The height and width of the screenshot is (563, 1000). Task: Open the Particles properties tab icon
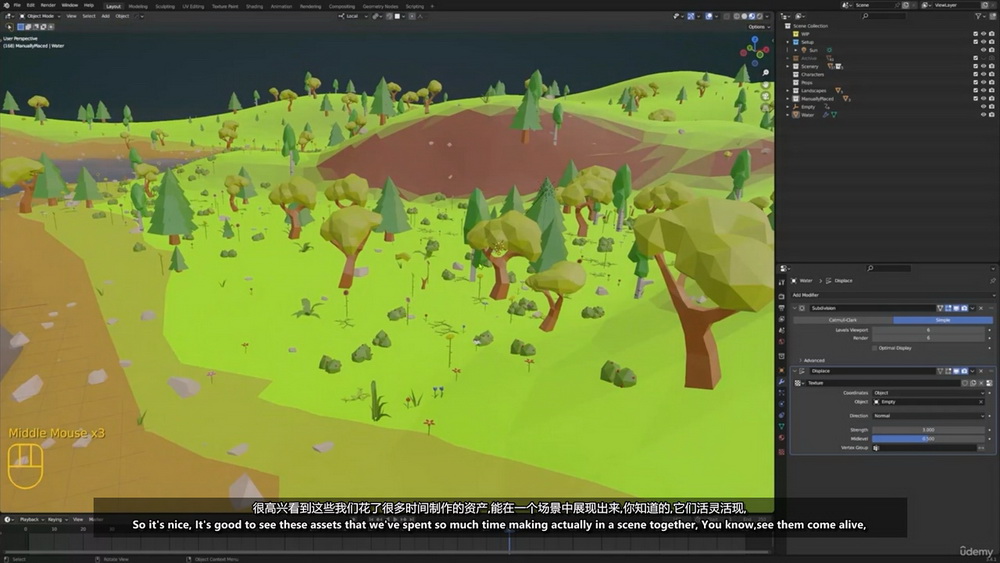(x=781, y=393)
